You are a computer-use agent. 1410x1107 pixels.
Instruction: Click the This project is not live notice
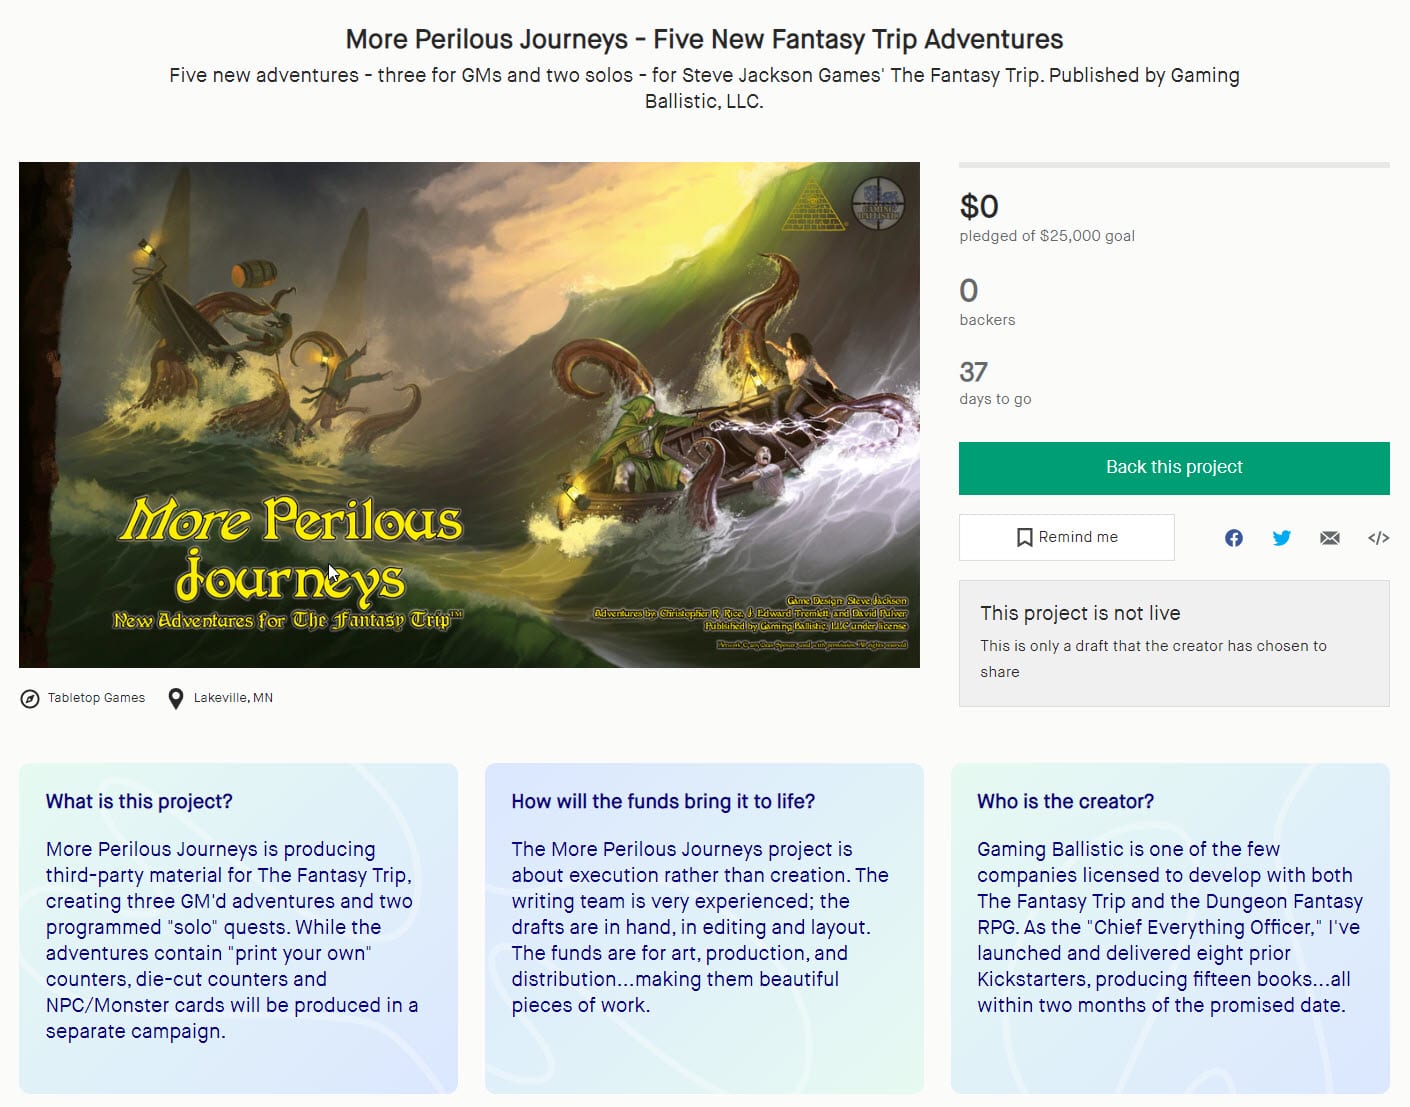point(1174,644)
